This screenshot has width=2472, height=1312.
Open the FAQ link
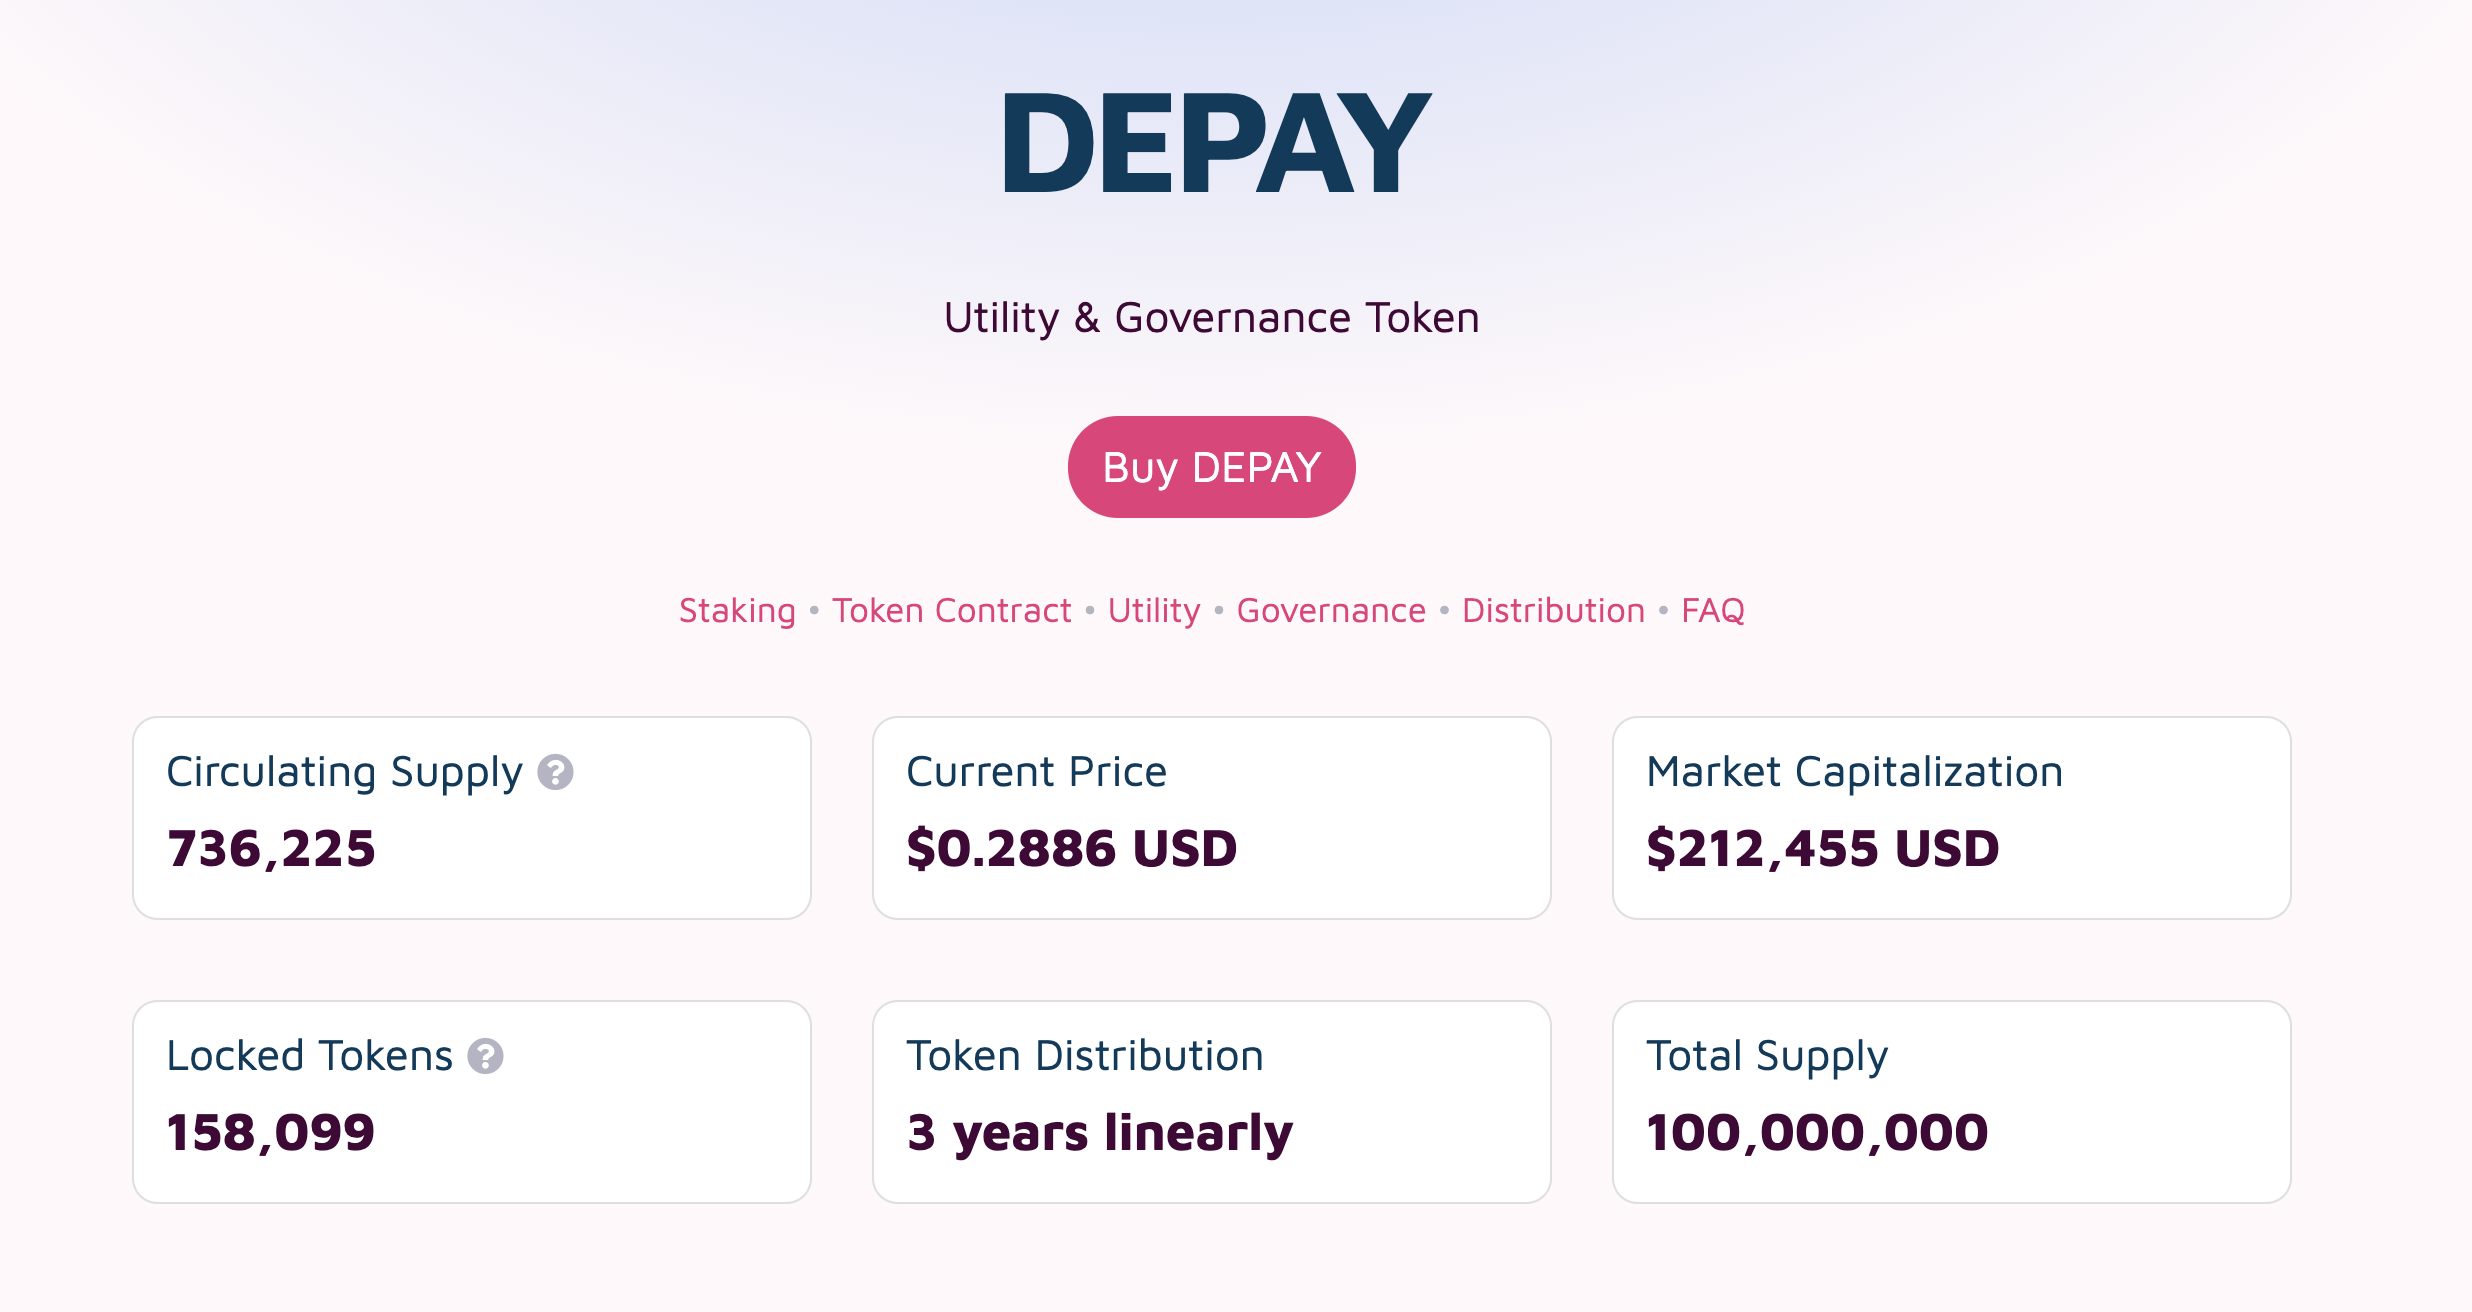click(x=1712, y=610)
